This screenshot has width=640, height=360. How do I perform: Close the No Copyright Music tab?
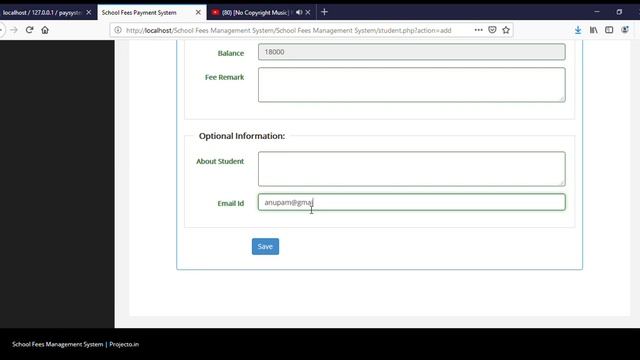pos(308,12)
